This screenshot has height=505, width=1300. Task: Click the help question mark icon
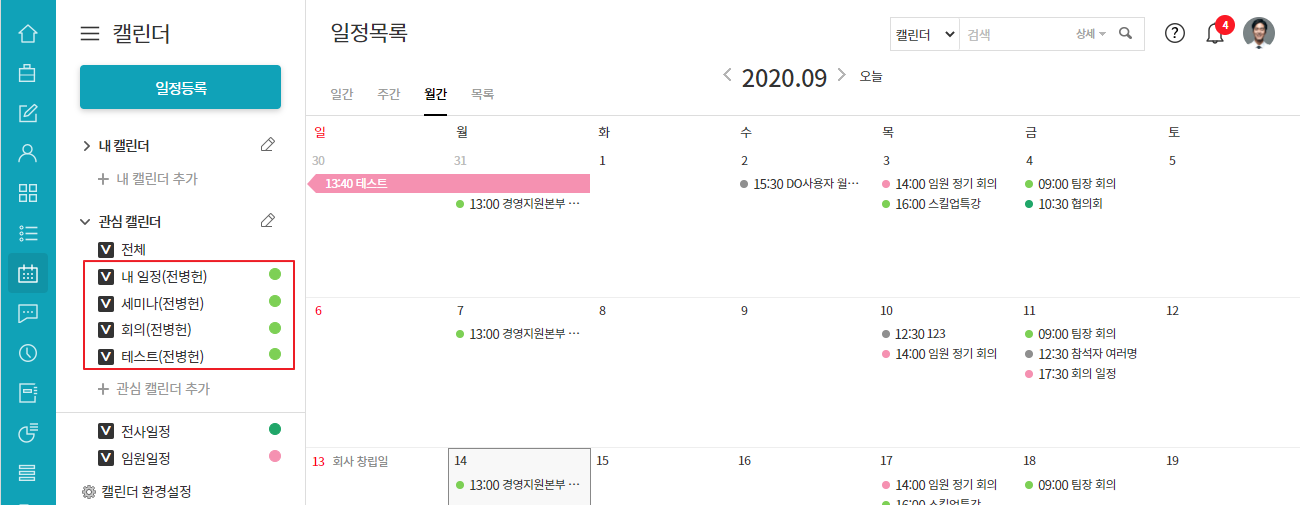click(1175, 33)
